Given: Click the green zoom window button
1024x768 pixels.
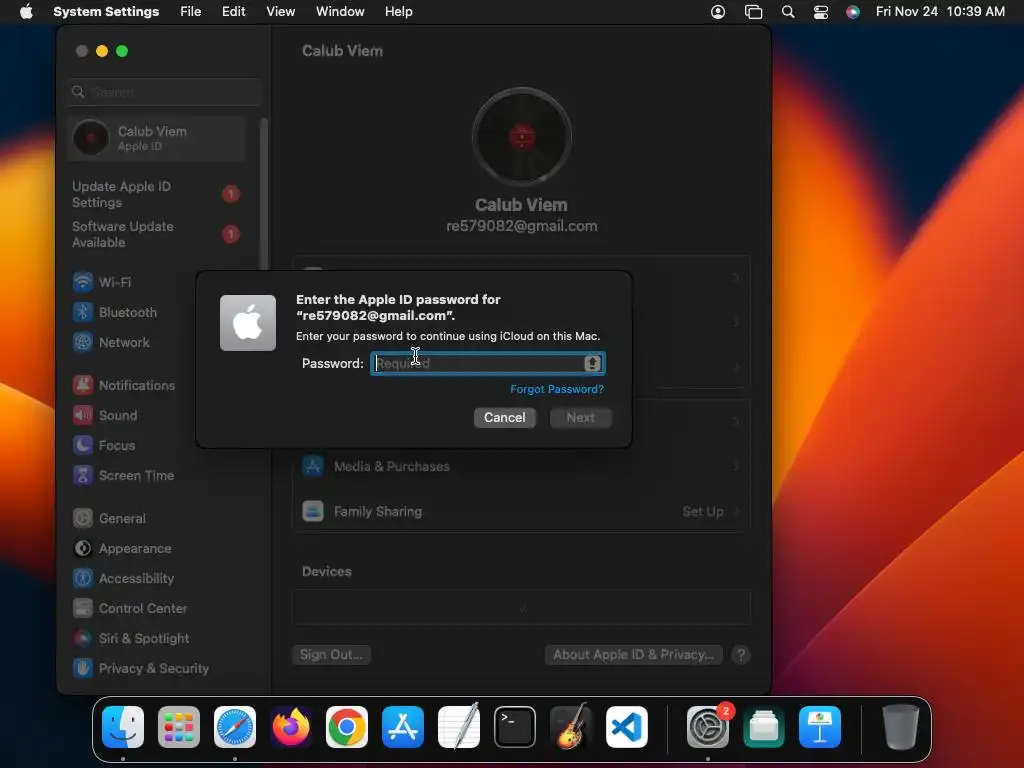Looking at the screenshot, I should pos(122,51).
